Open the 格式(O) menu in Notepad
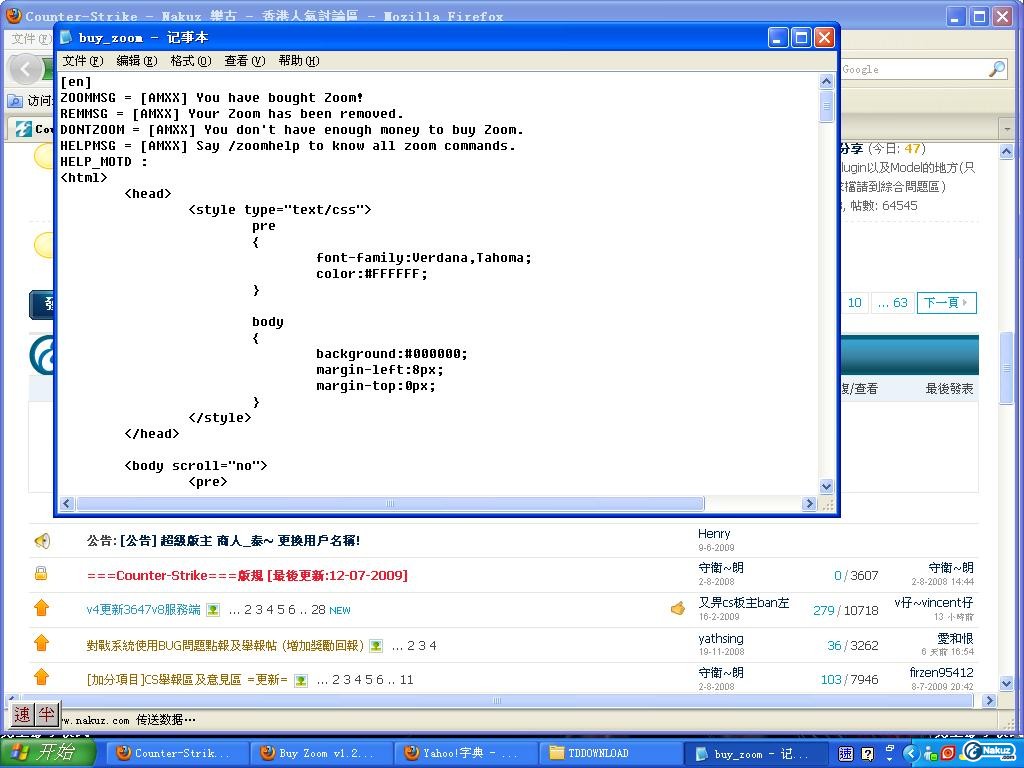The image size is (1024, 768). click(x=191, y=61)
